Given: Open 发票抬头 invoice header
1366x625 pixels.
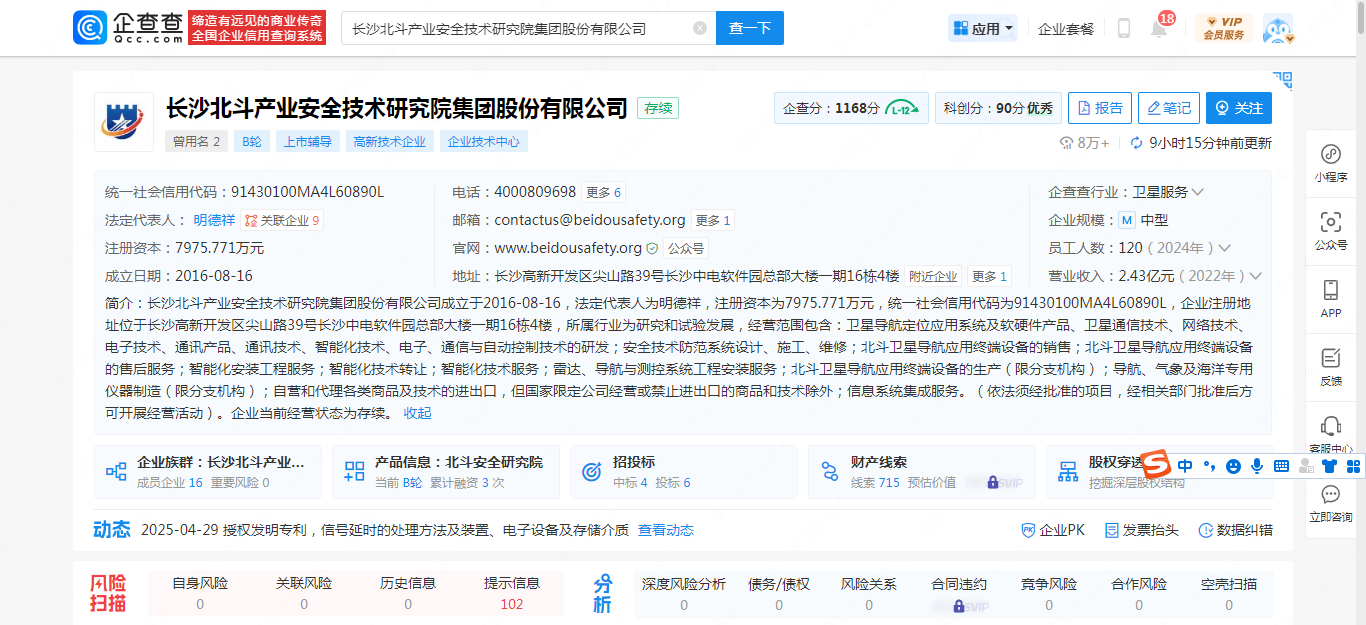Looking at the screenshot, I should [1141, 530].
